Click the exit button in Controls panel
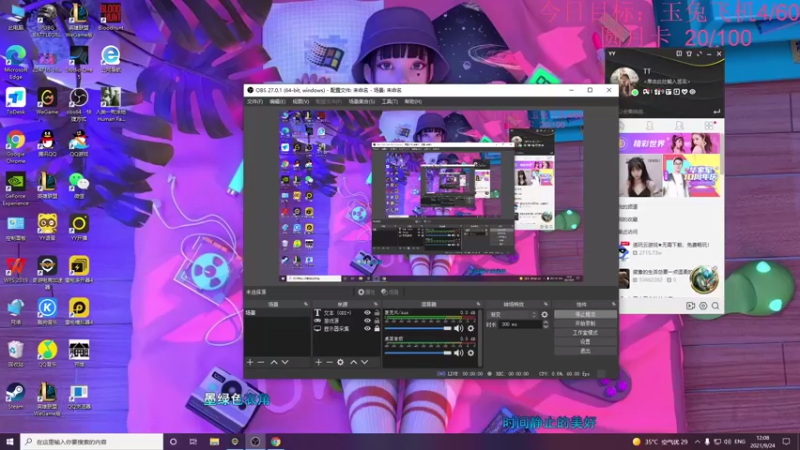Image resolution: width=800 pixels, height=450 pixels. coord(585,351)
